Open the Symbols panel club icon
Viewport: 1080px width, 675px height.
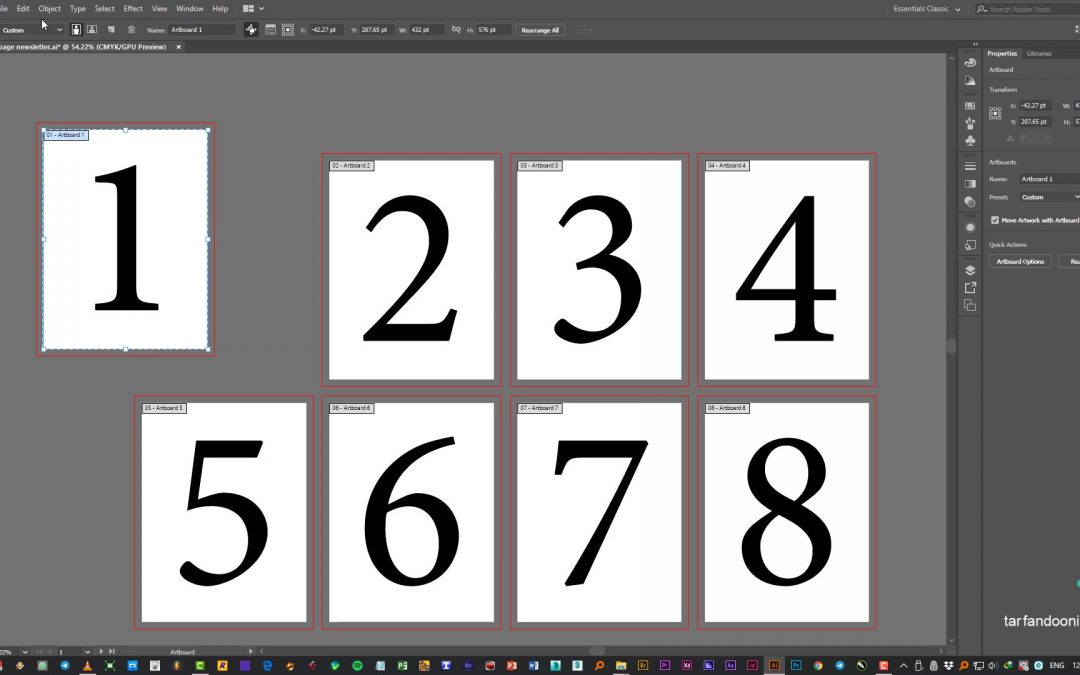pyautogui.click(x=970, y=141)
